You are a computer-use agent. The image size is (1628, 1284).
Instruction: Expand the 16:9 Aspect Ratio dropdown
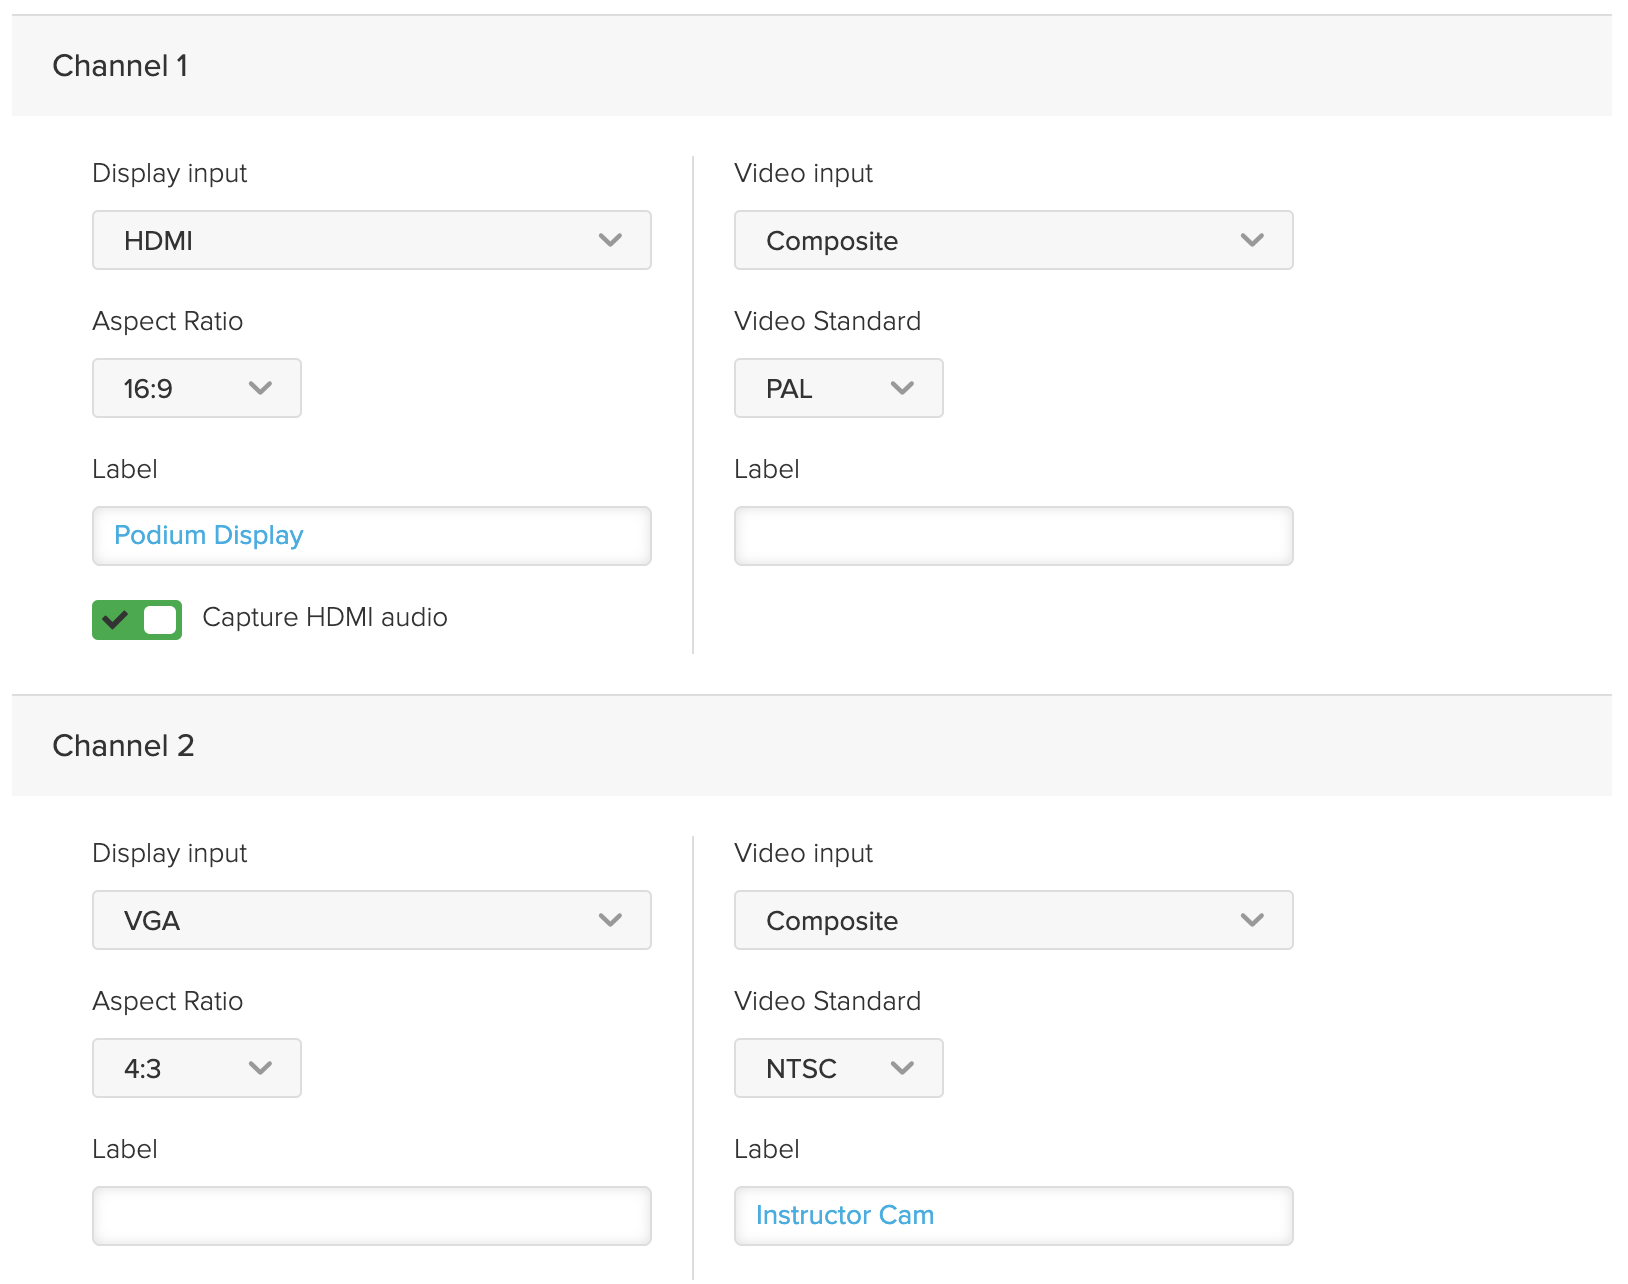[196, 388]
